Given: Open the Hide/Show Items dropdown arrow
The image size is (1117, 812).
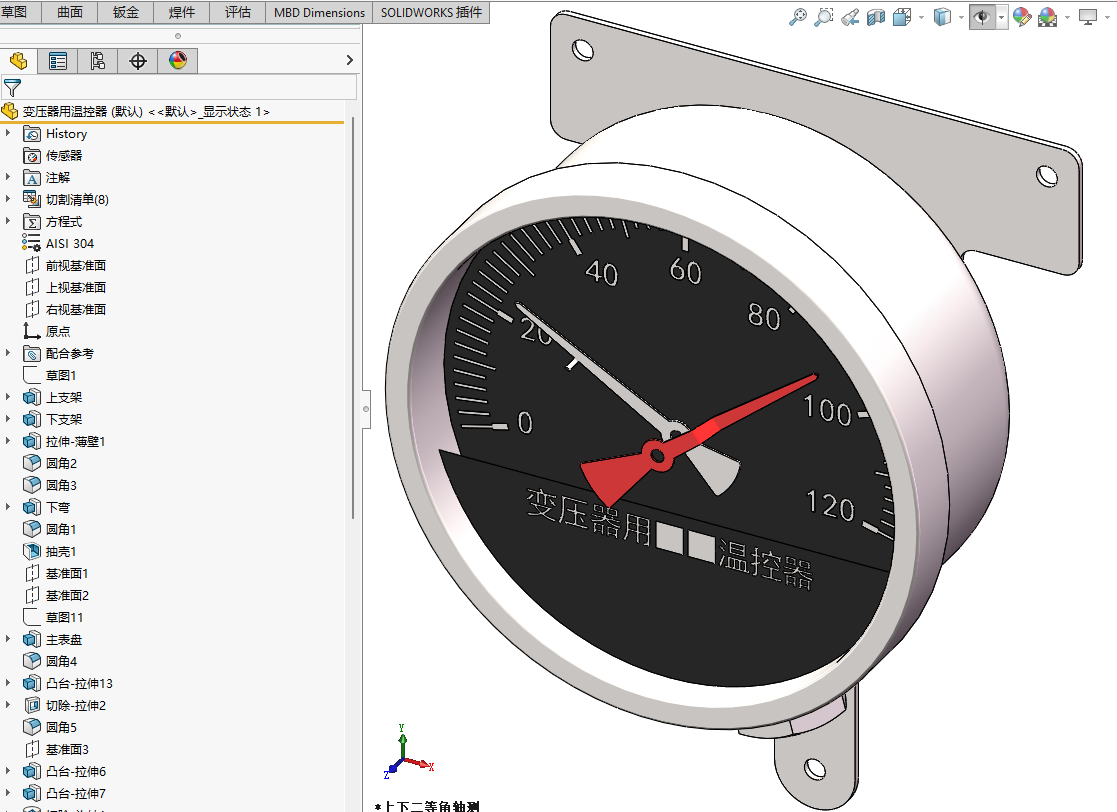Looking at the screenshot, I should click(1001, 17).
